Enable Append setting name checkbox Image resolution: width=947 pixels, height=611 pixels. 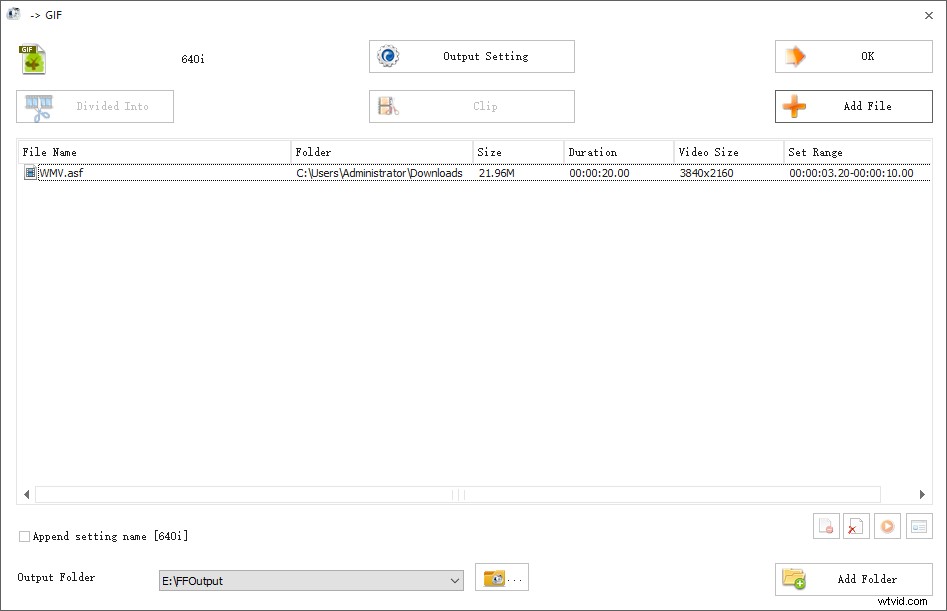(25, 537)
